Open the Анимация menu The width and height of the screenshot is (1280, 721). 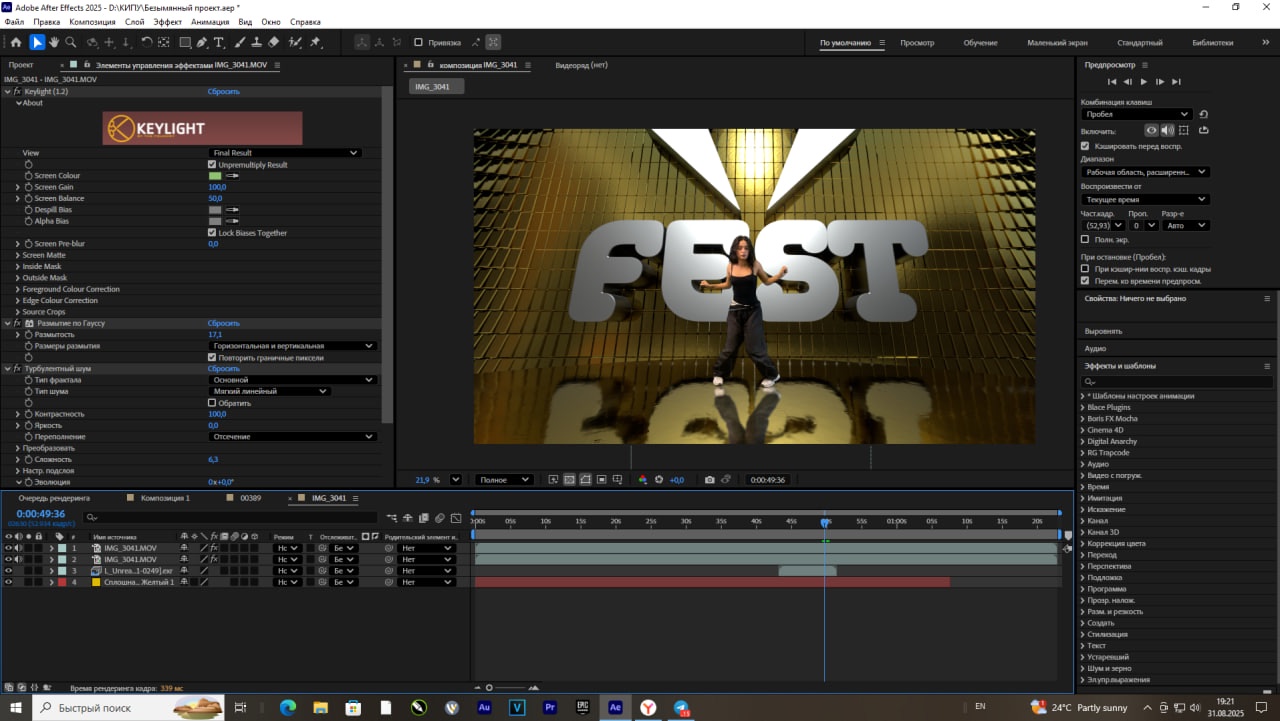pyautogui.click(x=209, y=21)
